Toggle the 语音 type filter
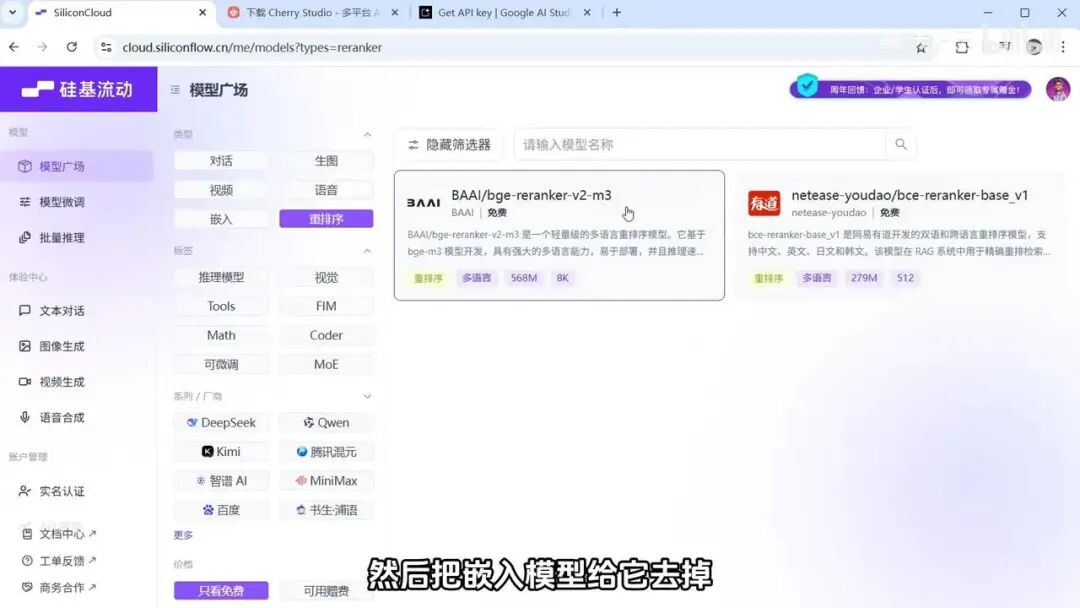The height and width of the screenshot is (608, 1080). (326, 190)
